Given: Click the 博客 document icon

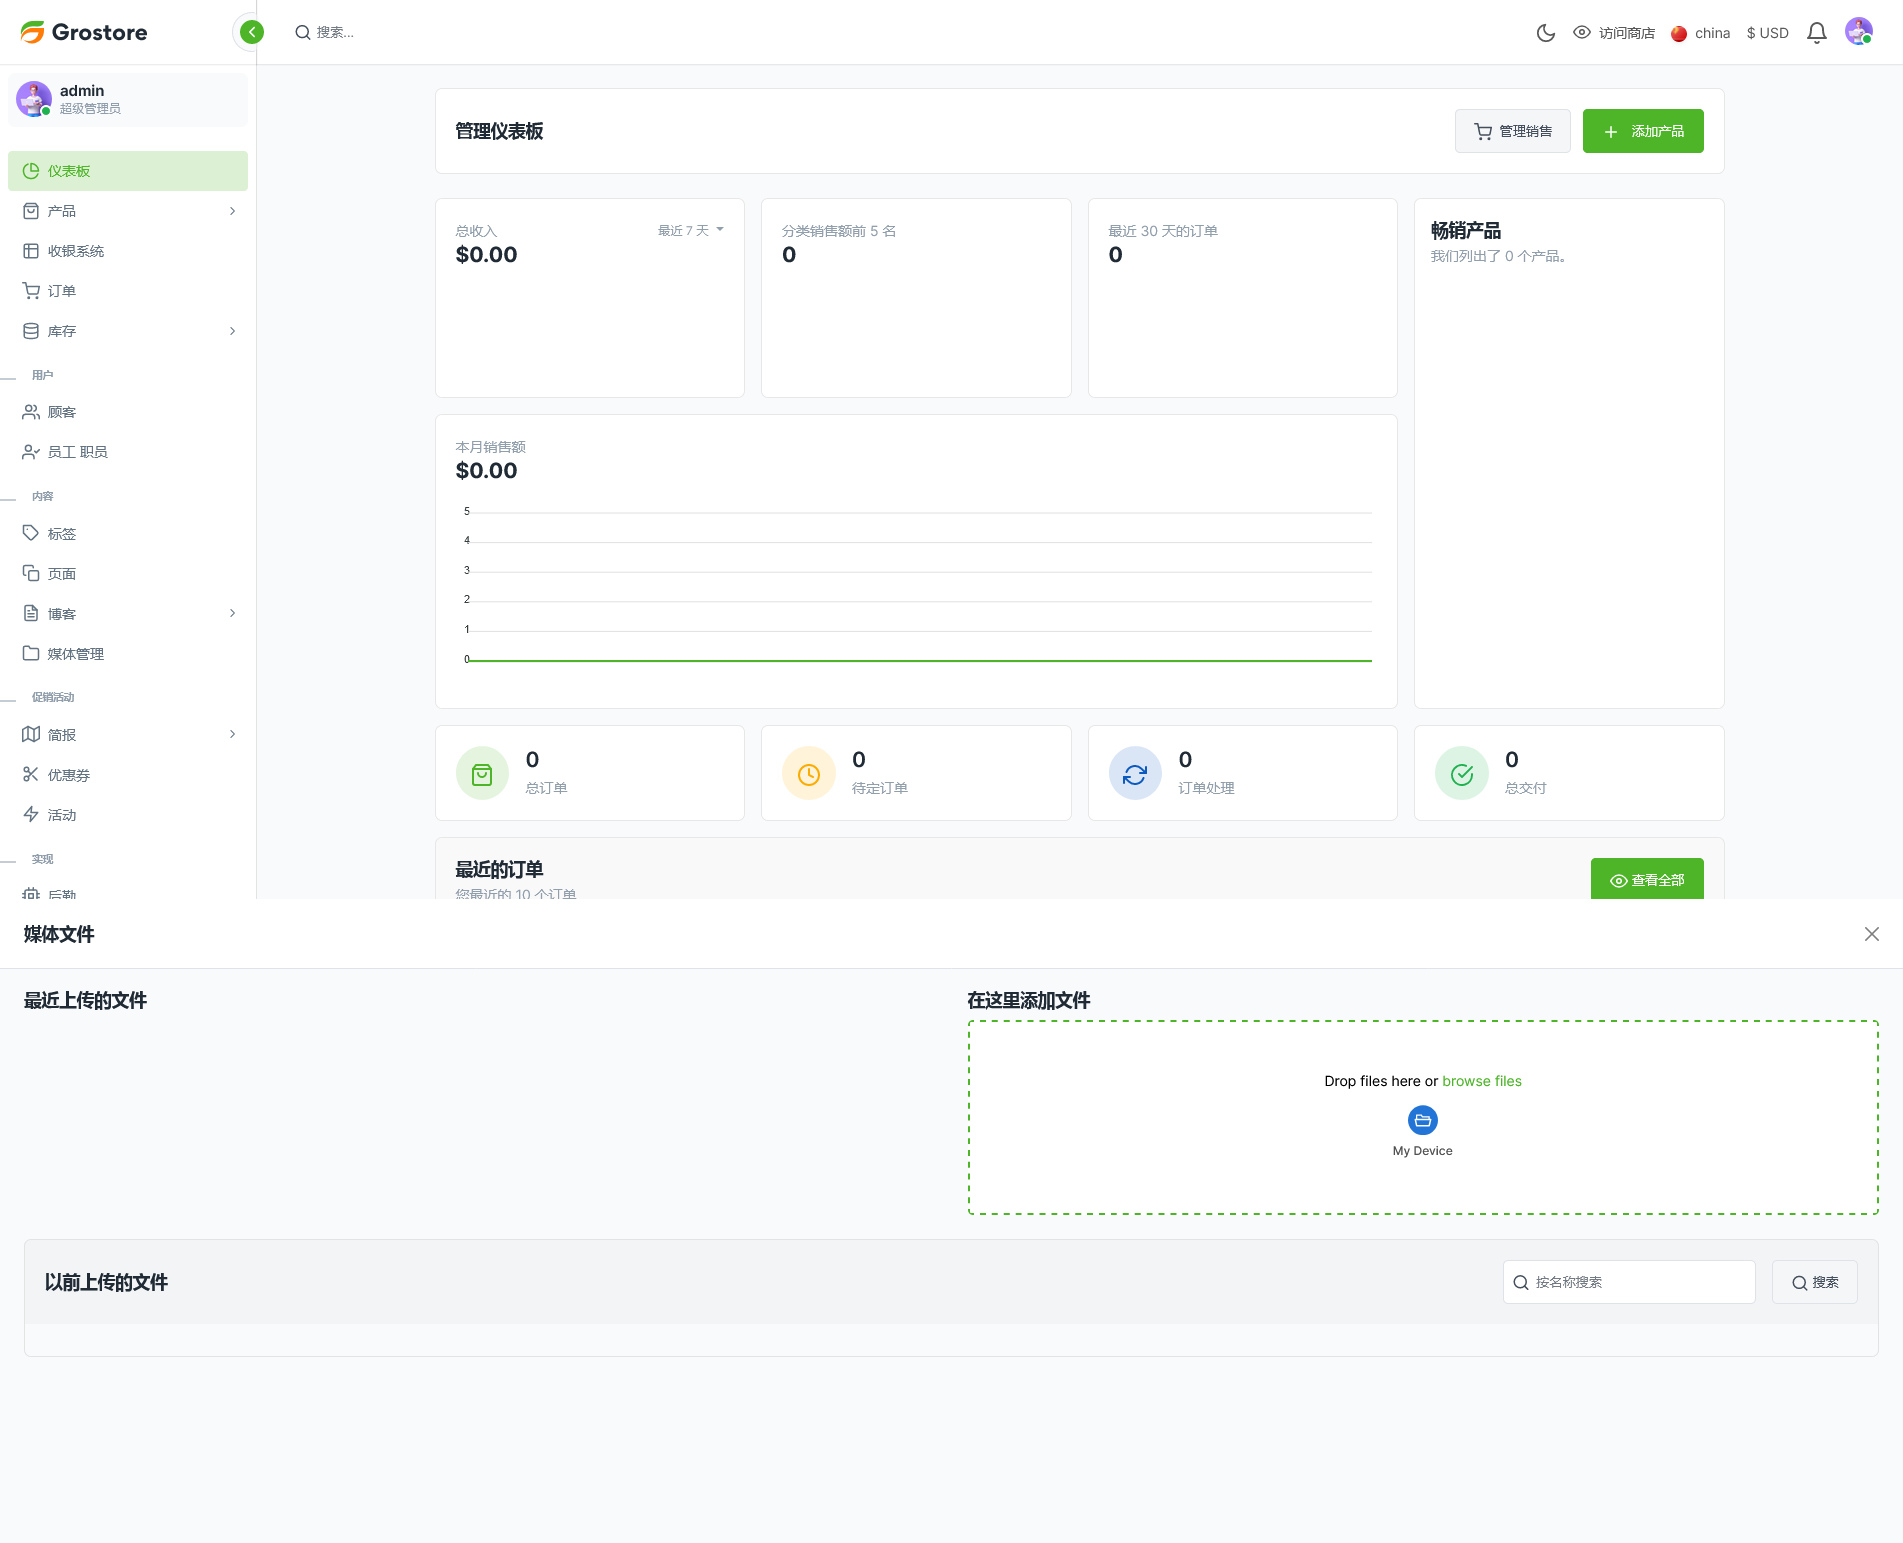Looking at the screenshot, I should tap(31, 613).
